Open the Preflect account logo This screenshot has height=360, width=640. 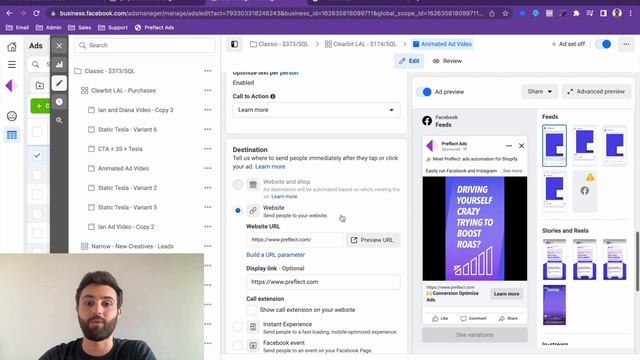click(11, 86)
